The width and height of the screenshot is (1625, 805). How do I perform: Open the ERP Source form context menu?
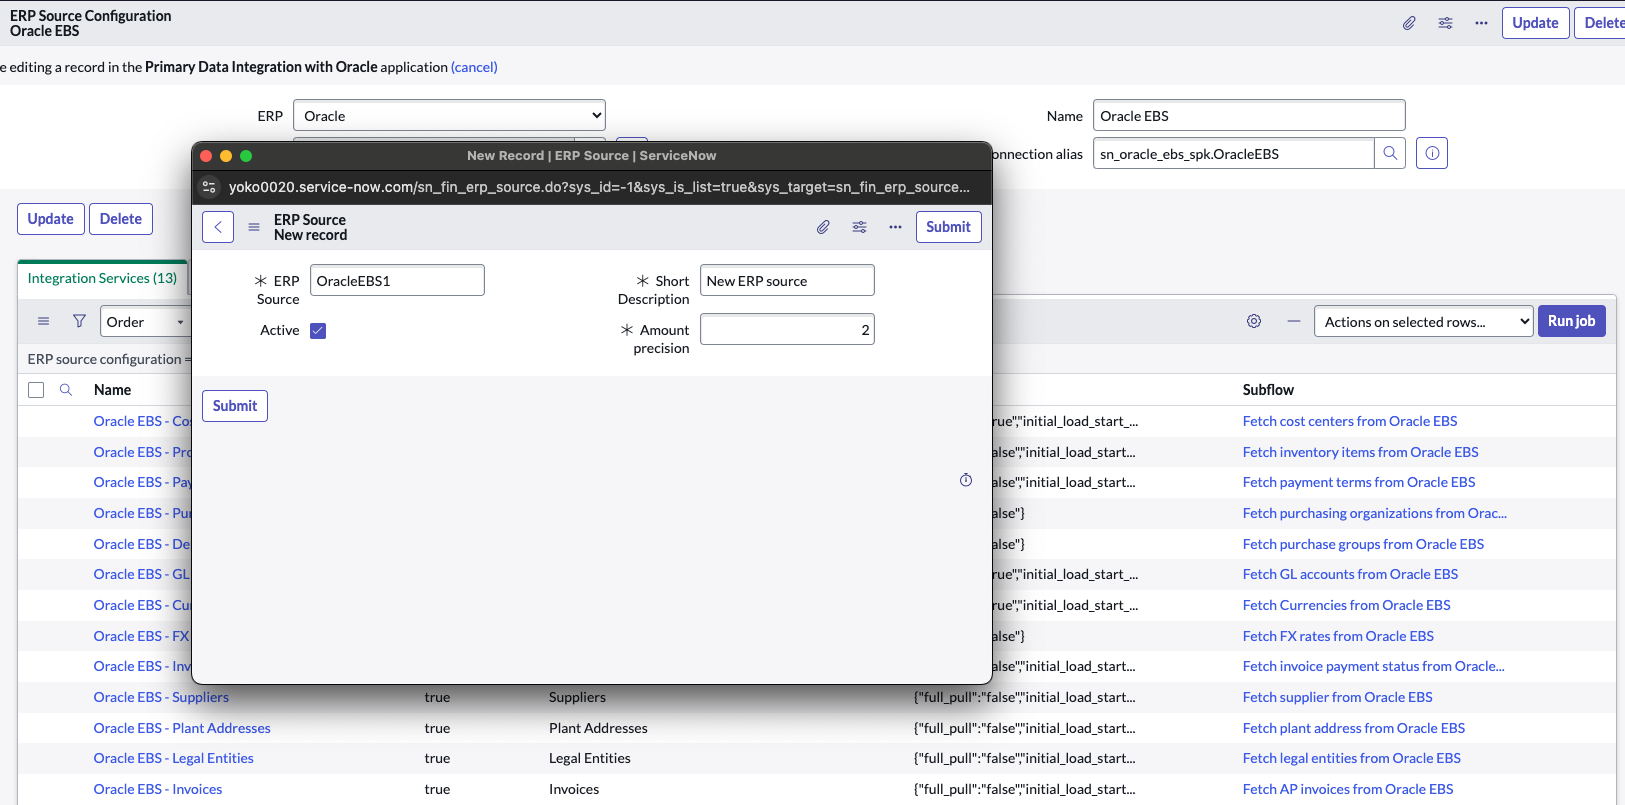click(254, 227)
